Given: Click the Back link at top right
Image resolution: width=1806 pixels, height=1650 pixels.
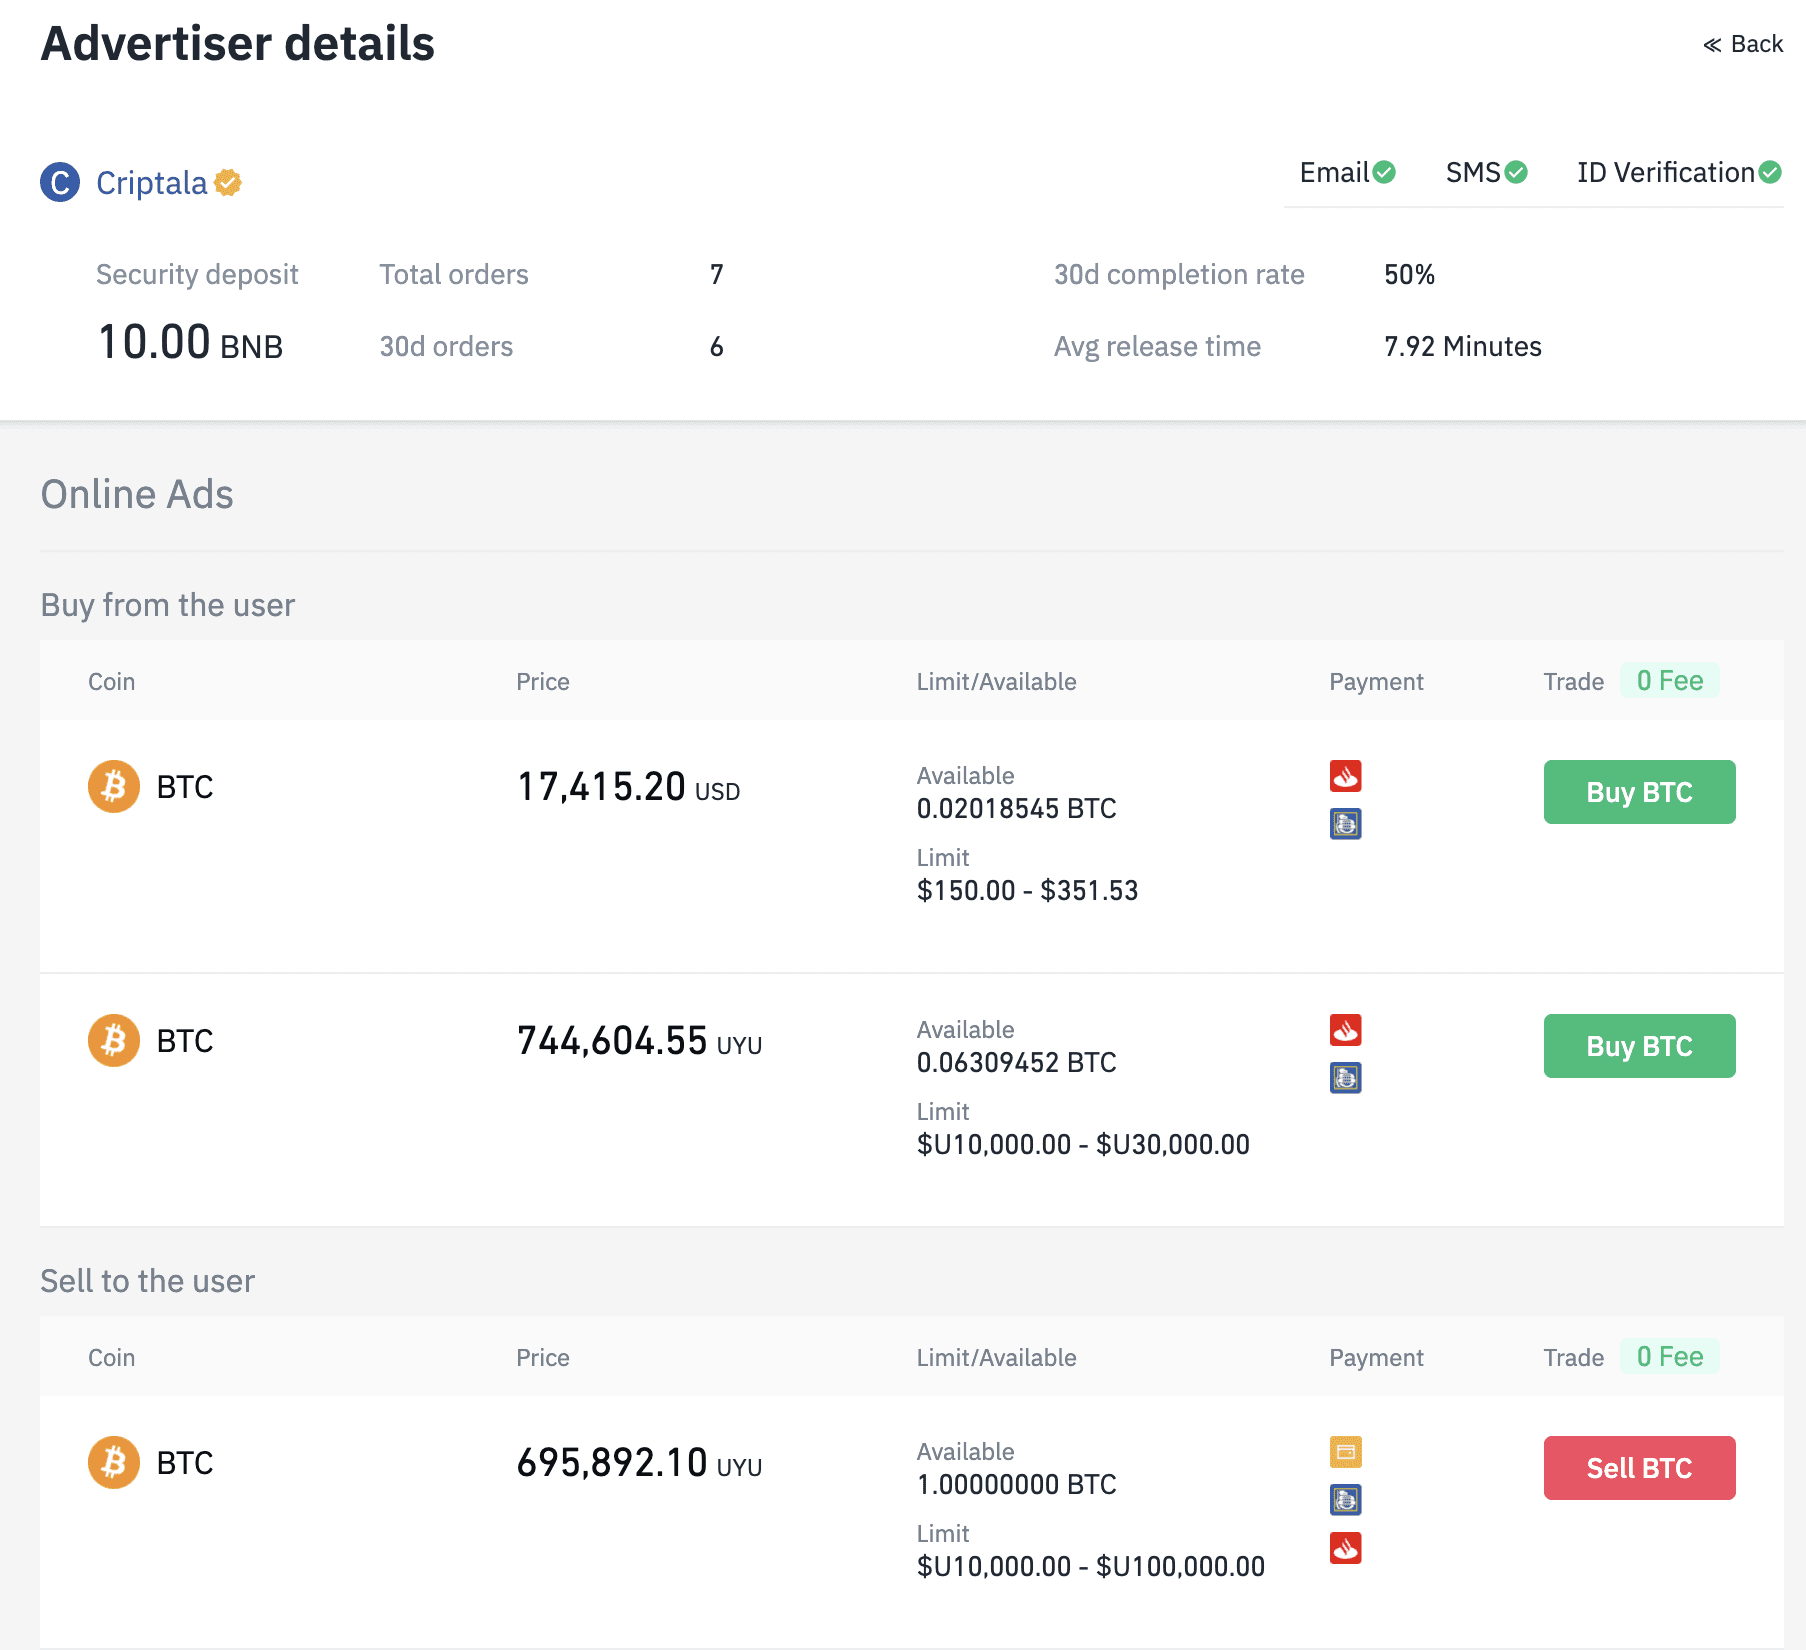Looking at the screenshot, I should click(1742, 43).
